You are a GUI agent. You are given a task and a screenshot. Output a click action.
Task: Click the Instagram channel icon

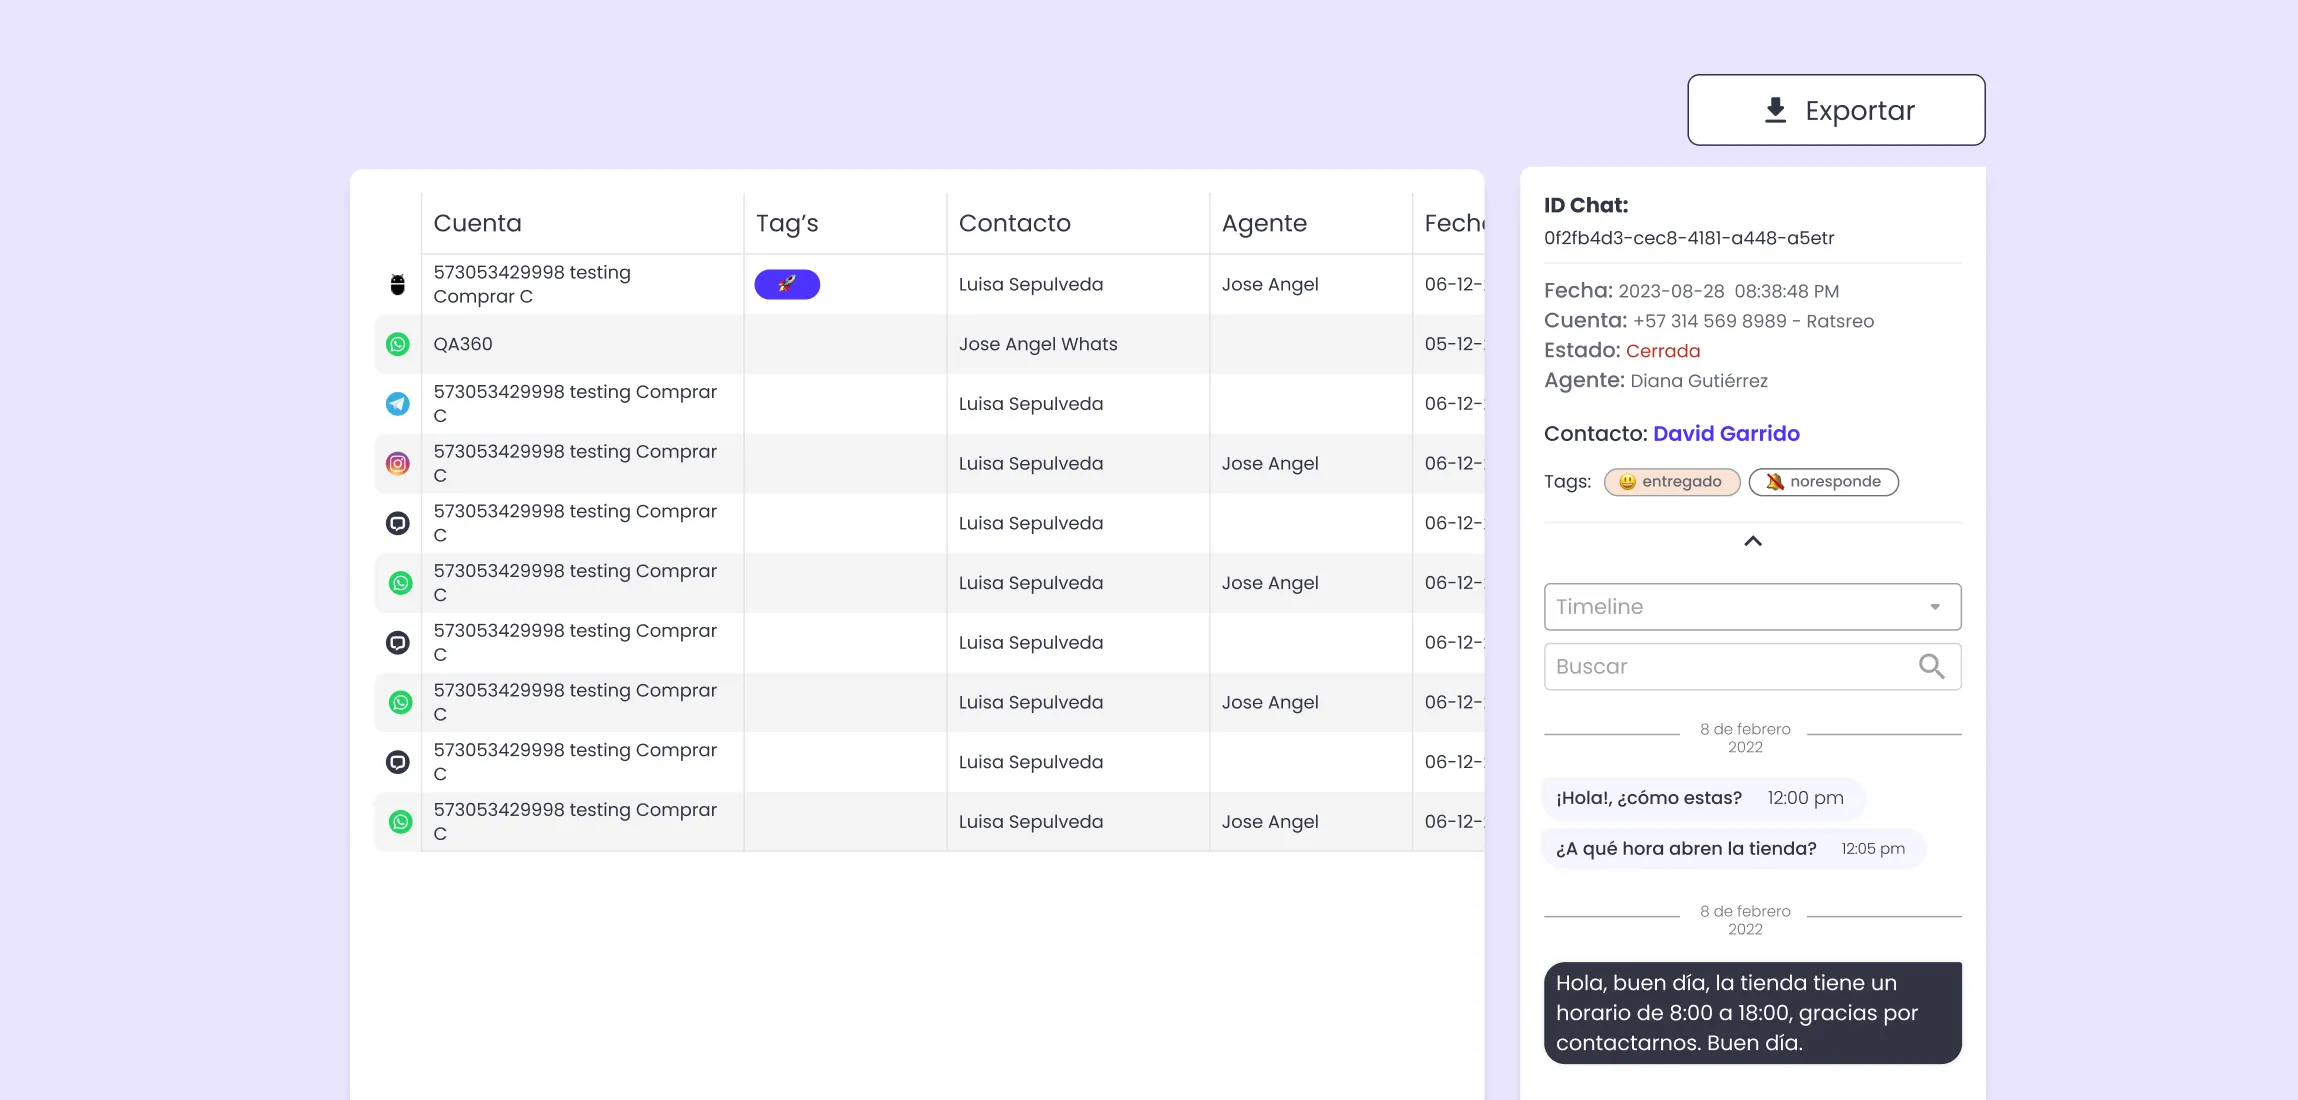click(397, 464)
